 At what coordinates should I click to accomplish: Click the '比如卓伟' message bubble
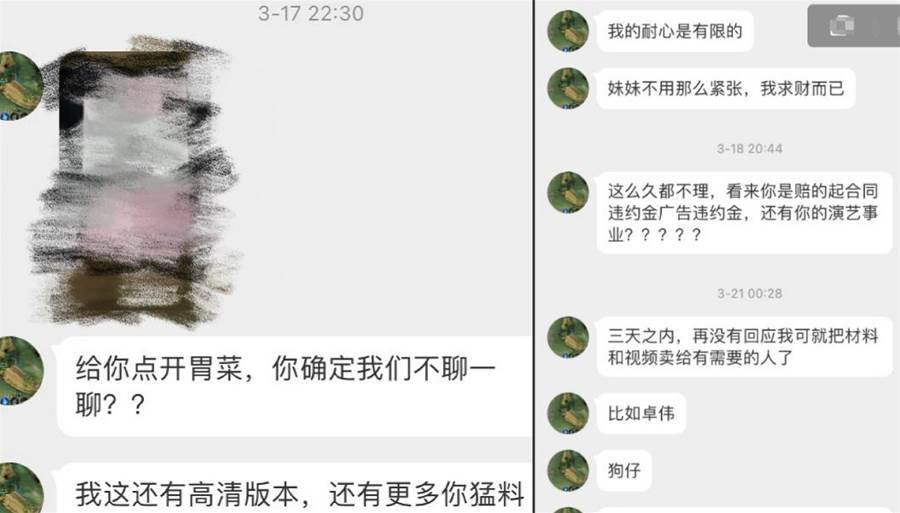[641, 413]
